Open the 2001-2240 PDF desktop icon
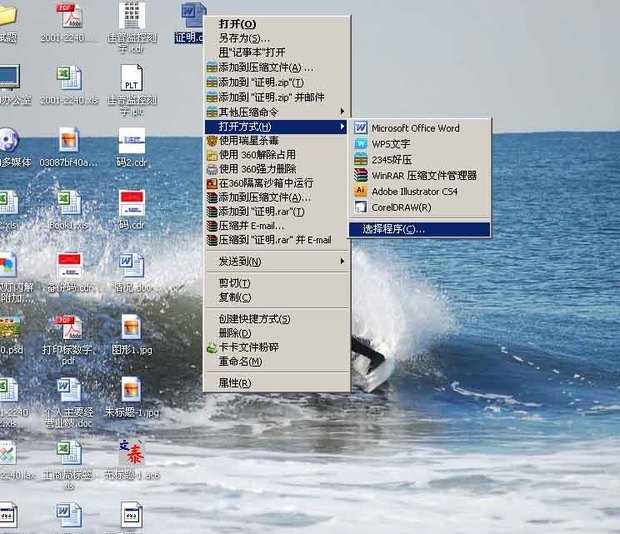620x534 pixels. (69, 16)
